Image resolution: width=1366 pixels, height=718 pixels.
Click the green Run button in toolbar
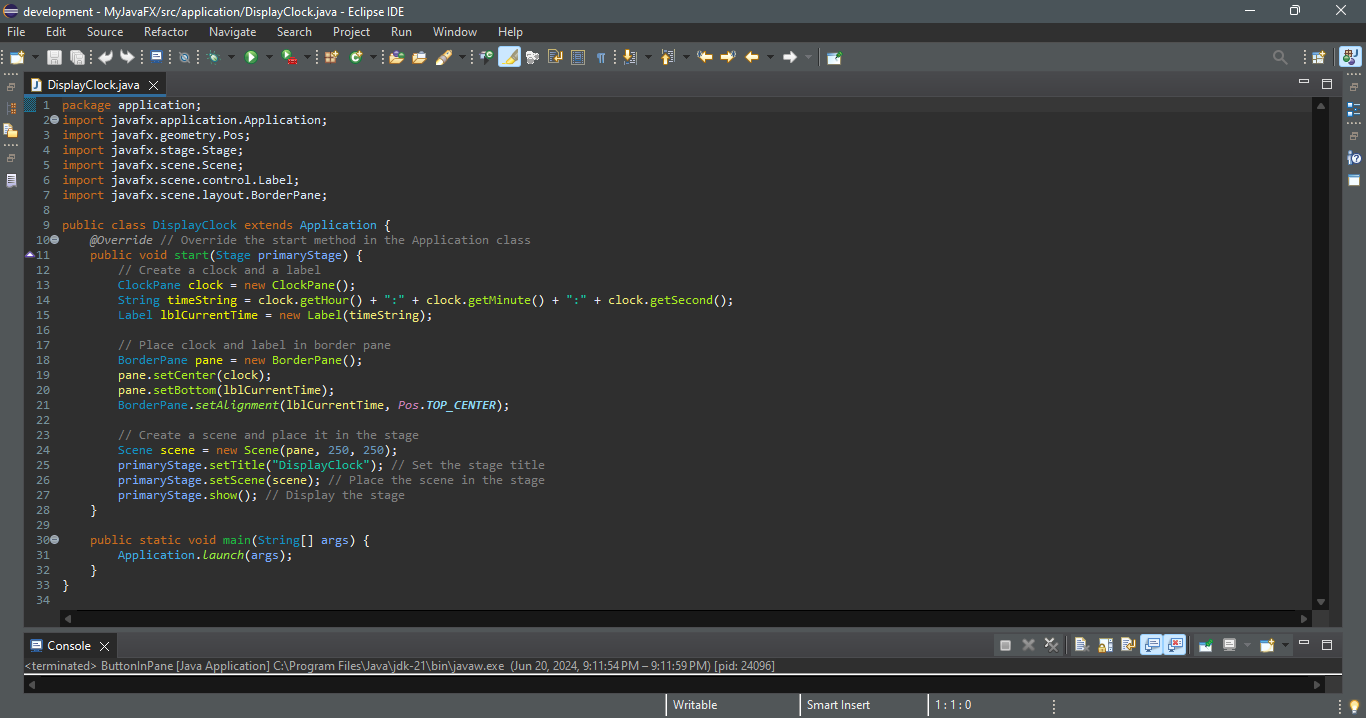pyautogui.click(x=251, y=58)
